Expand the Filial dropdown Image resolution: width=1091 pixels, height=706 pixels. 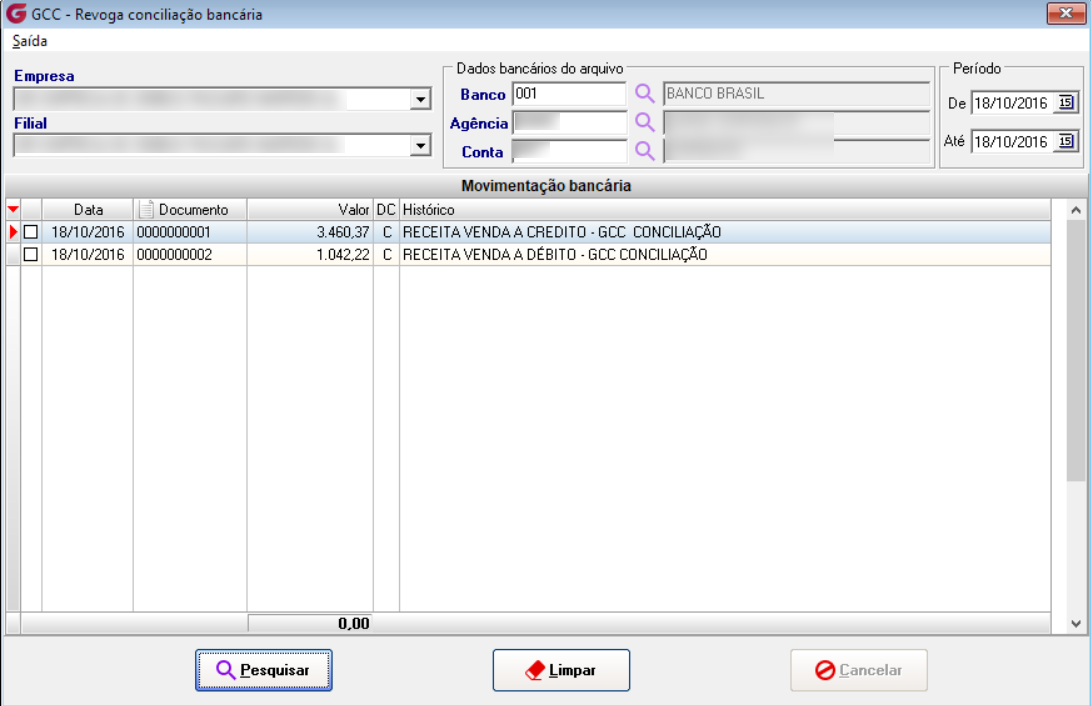click(420, 146)
